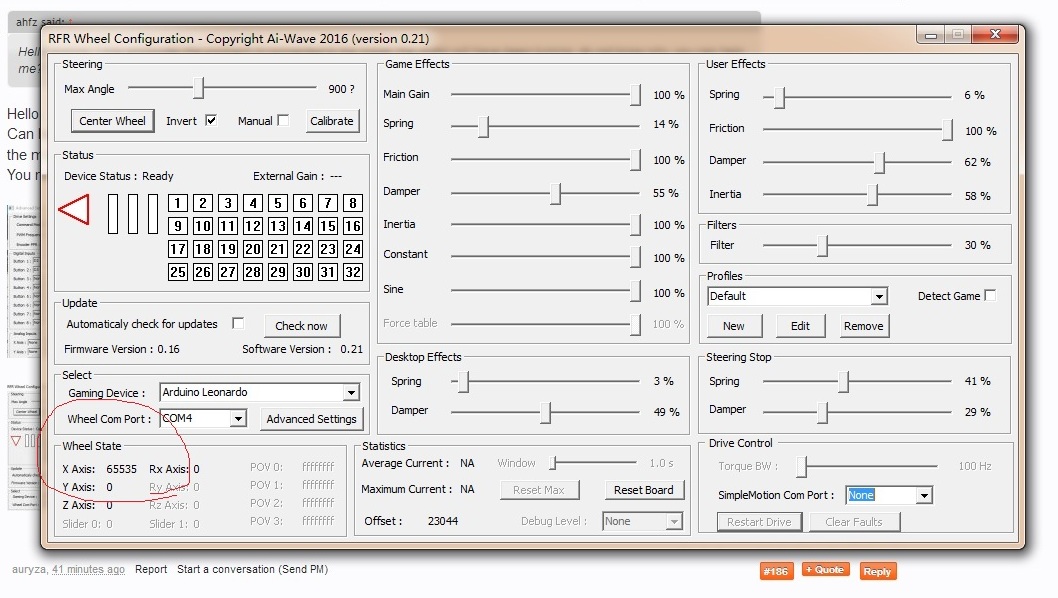Click button indicator number 16
The height and width of the screenshot is (598, 1058).
tap(352, 226)
